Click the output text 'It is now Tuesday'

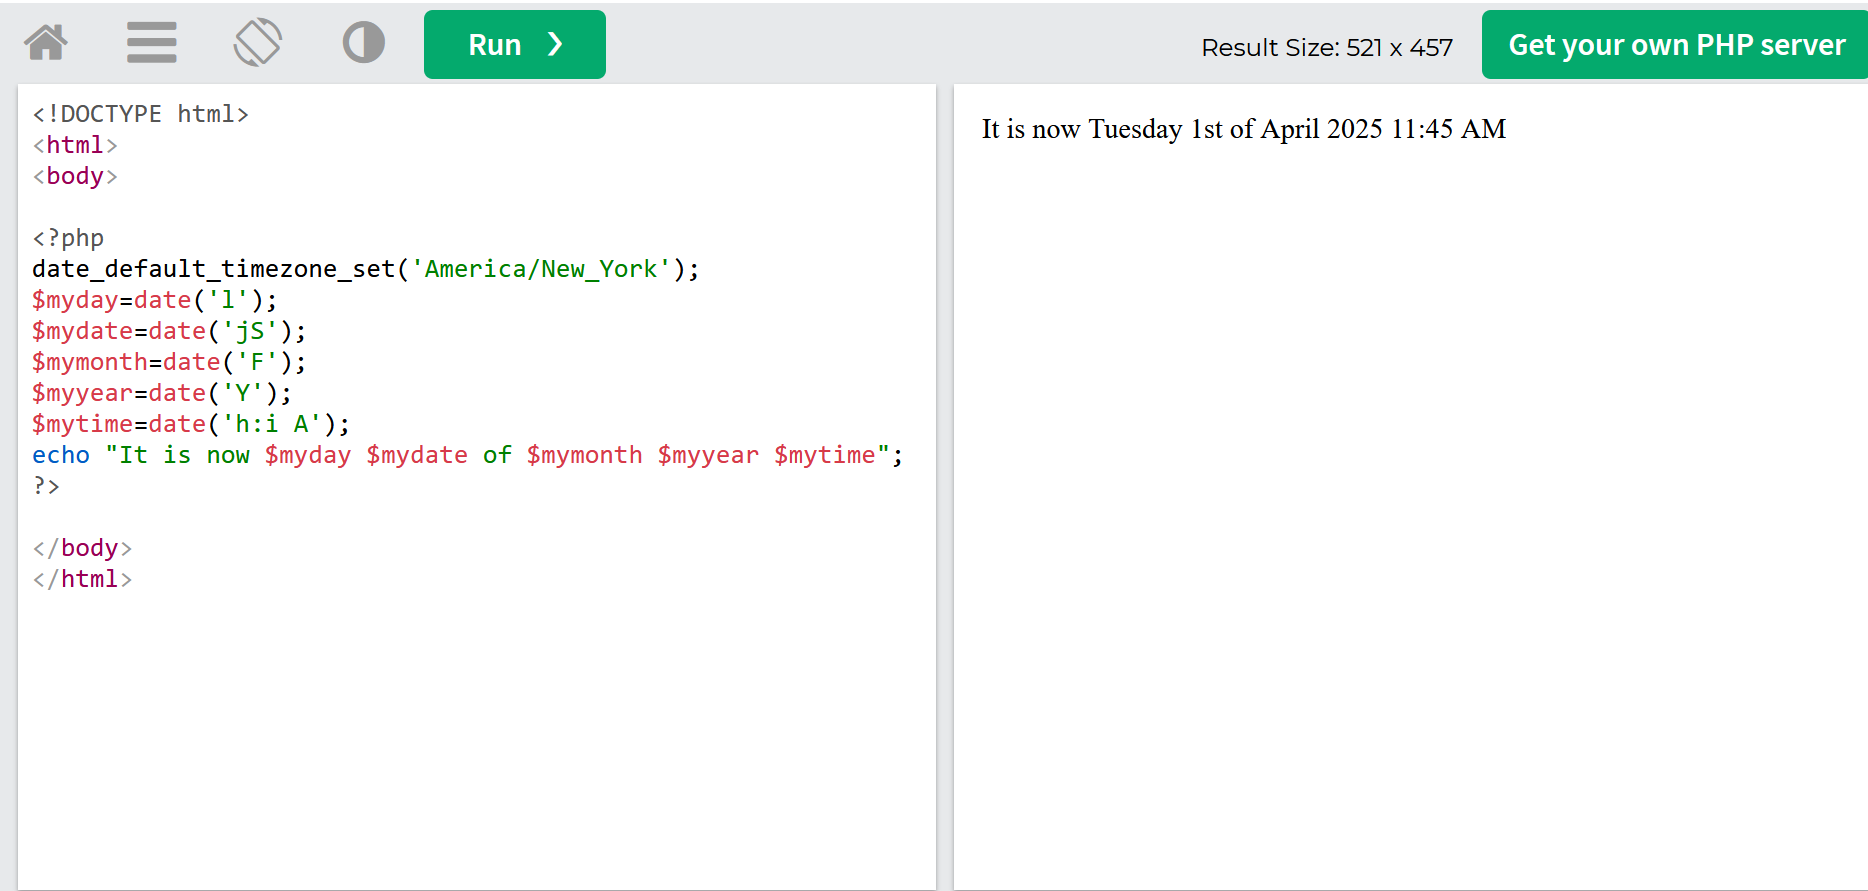pos(1082,129)
